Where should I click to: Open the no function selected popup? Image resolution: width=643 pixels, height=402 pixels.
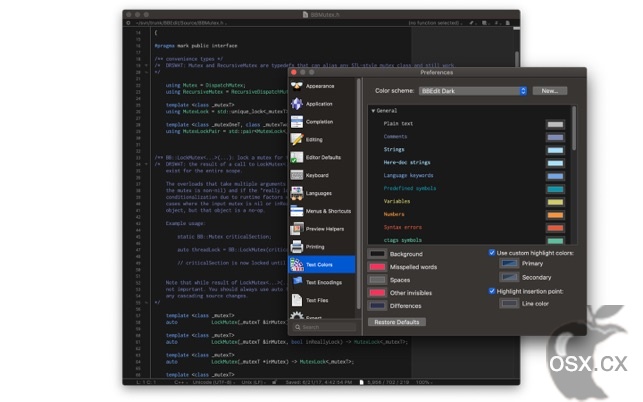[x=435, y=23]
